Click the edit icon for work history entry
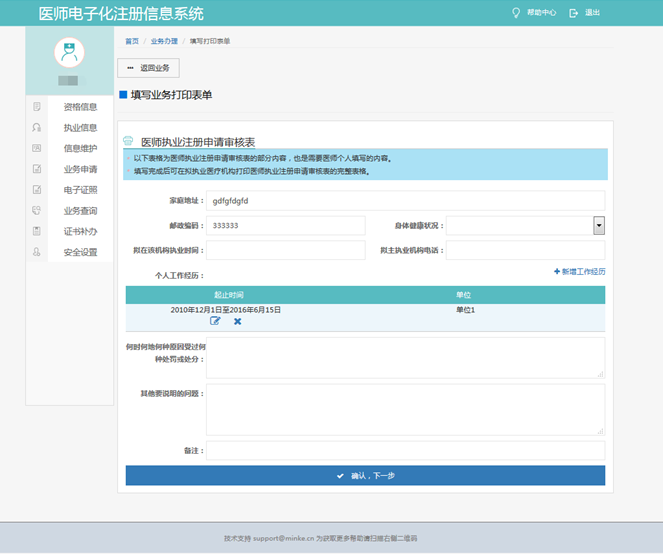This screenshot has width=669, height=554. click(x=215, y=321)
